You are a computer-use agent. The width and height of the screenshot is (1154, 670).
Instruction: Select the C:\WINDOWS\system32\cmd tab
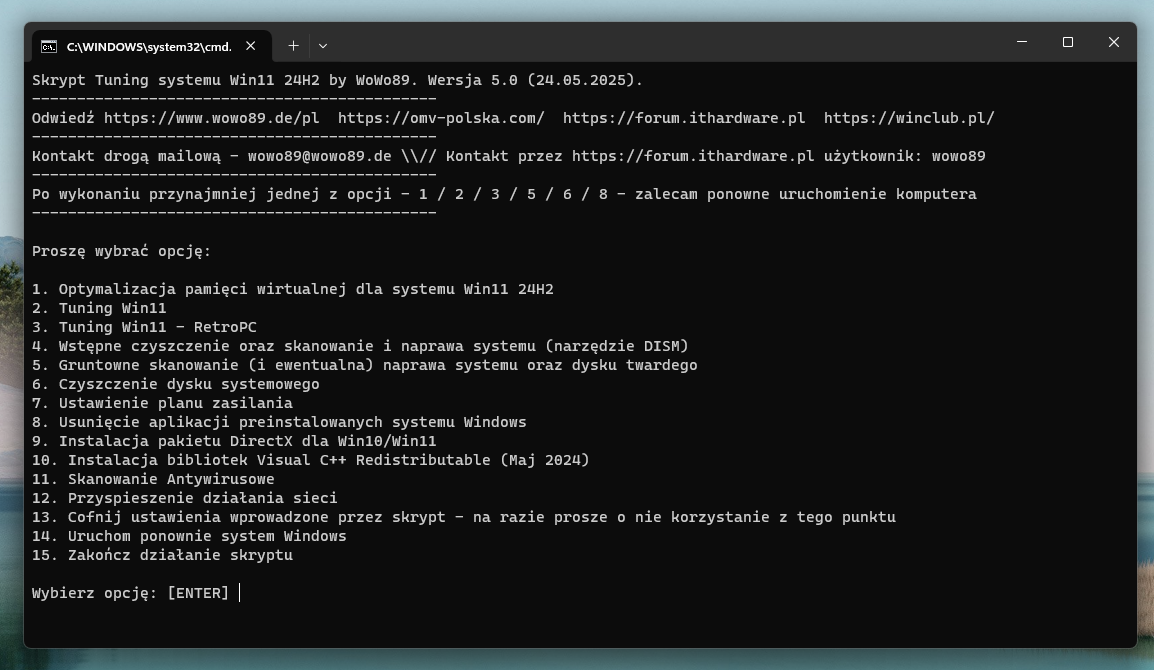click(152, 46)
